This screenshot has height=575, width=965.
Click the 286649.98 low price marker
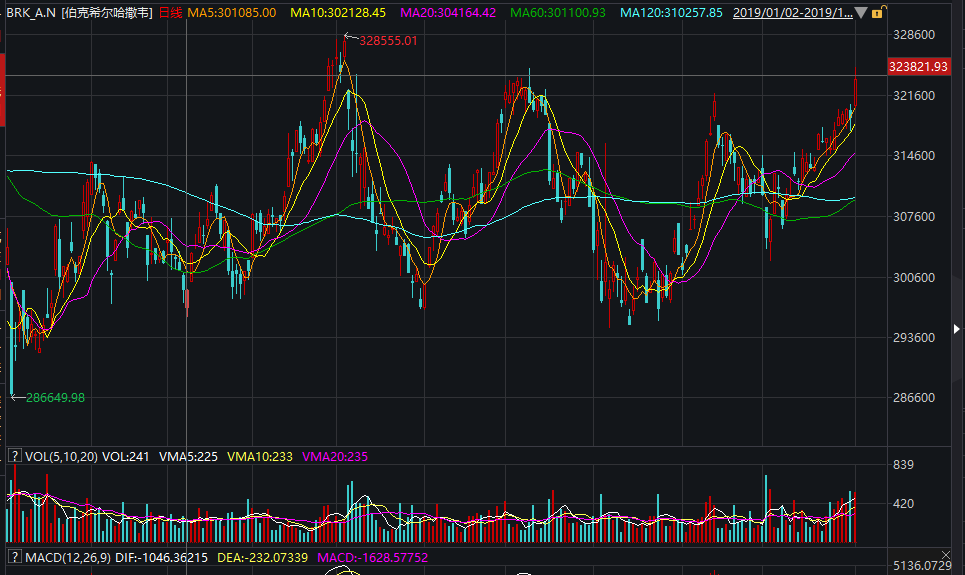(55, 397)
